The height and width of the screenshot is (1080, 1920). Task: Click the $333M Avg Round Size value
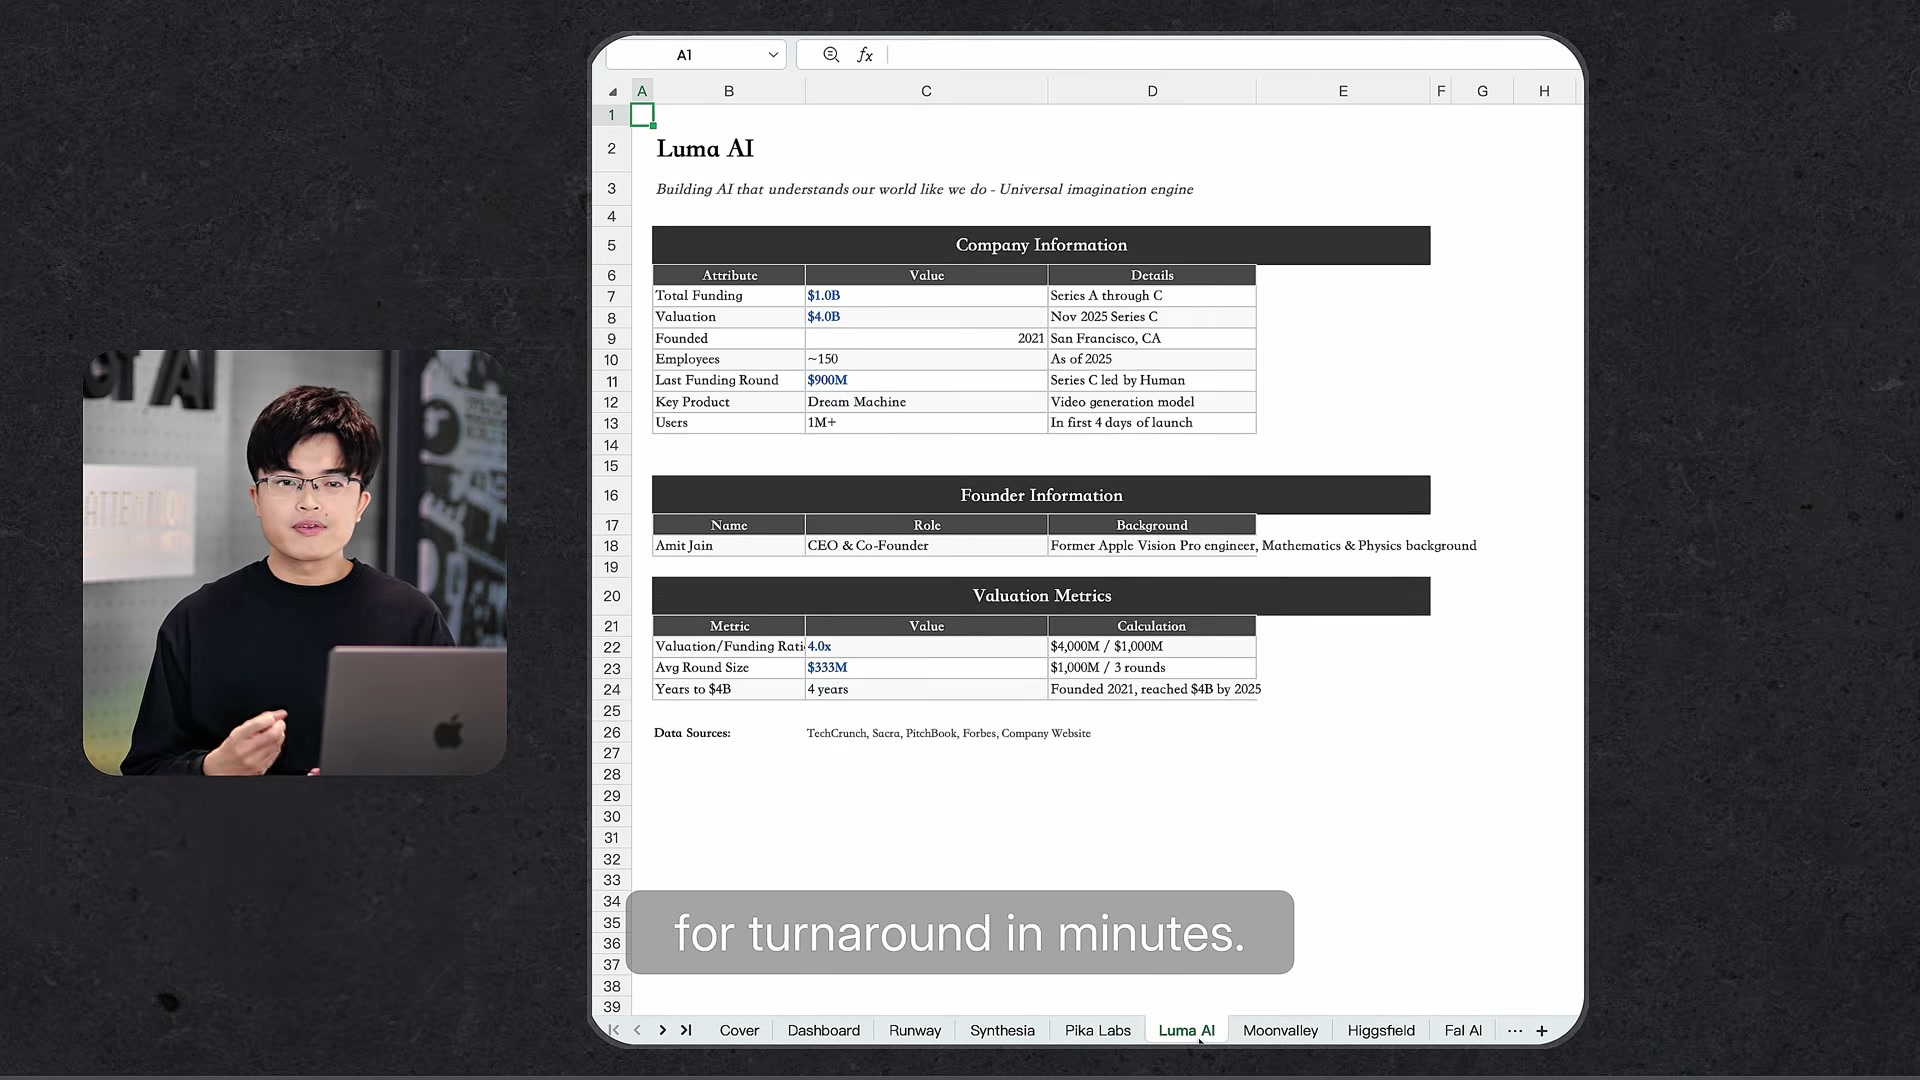(926, 668)
